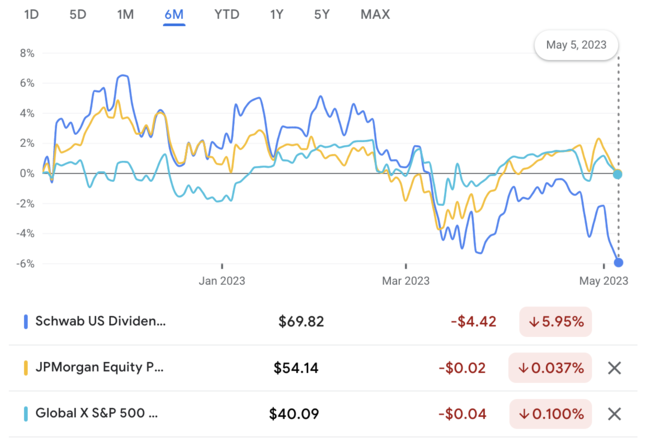Click the yellow JPMorgan color indicator bar
The image size is (650, 444).
pos(26,368)
